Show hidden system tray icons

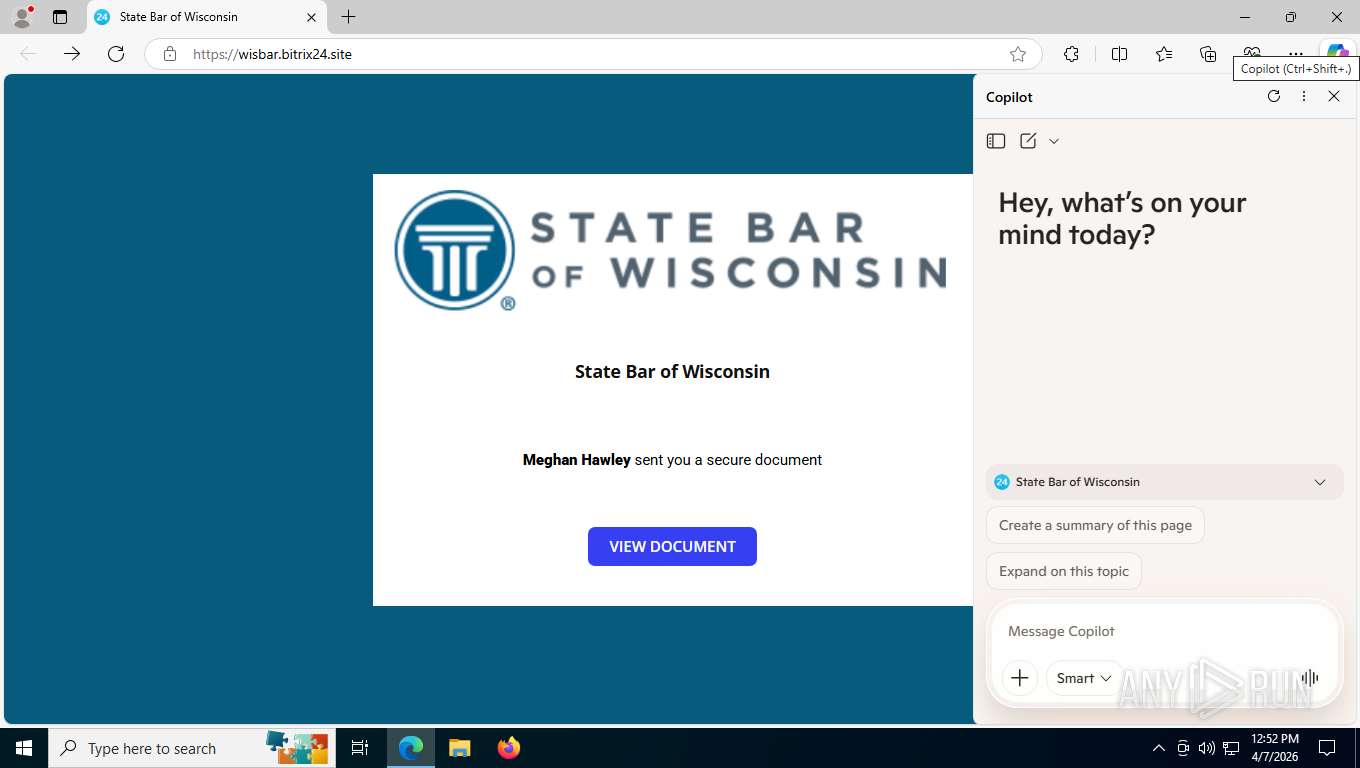[x=1158, y=748]
